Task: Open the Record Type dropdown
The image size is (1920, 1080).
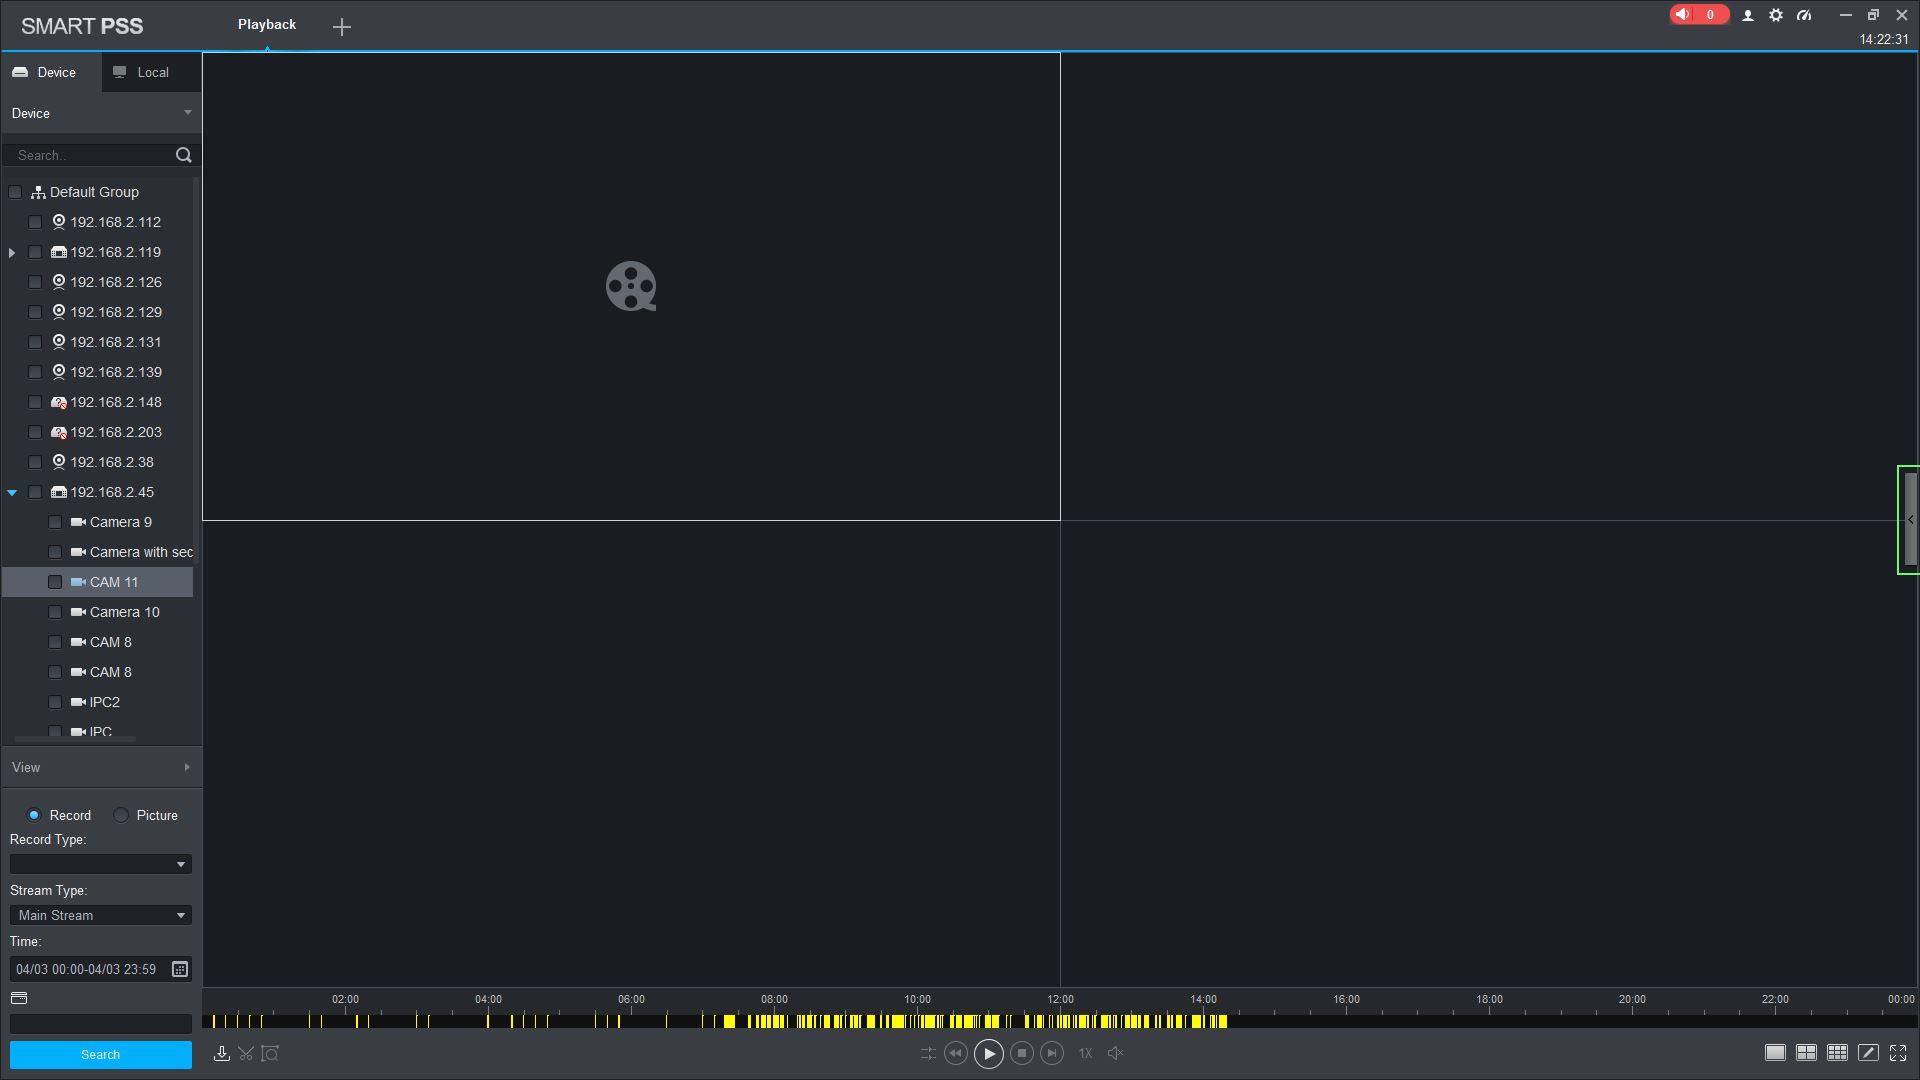Action: pyautogui.click(x=100, y=864)
